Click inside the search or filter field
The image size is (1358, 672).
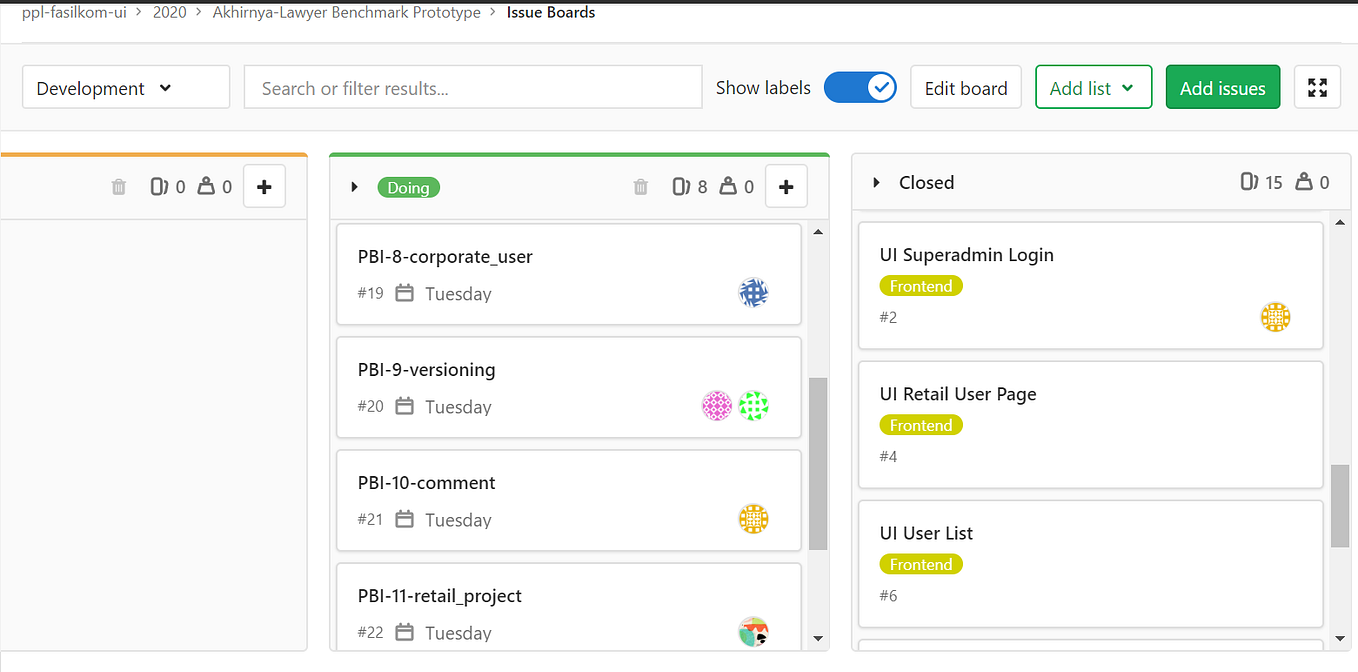(472, 87)
